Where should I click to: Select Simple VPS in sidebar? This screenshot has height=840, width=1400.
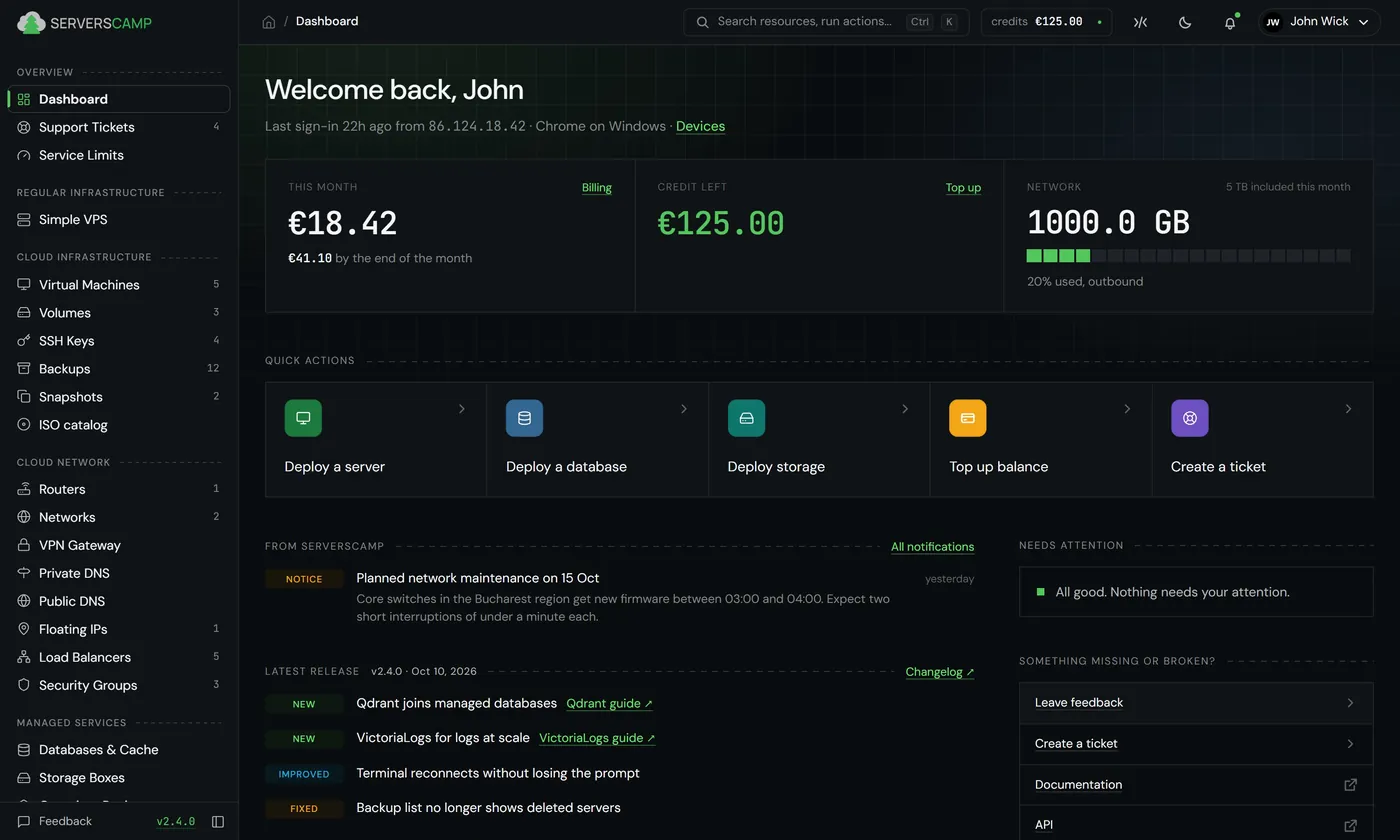119,220
